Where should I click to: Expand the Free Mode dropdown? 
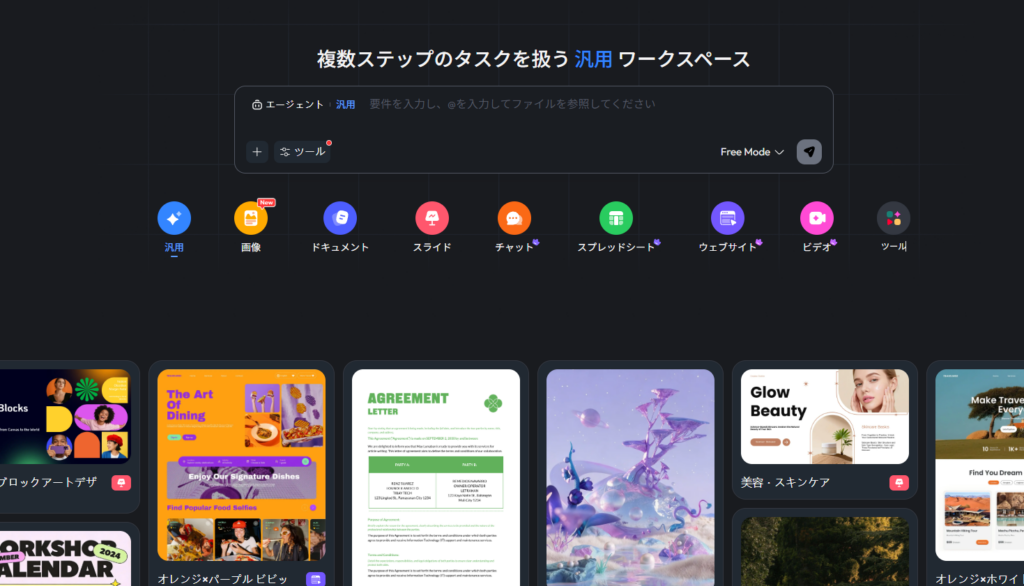point(752,152)
